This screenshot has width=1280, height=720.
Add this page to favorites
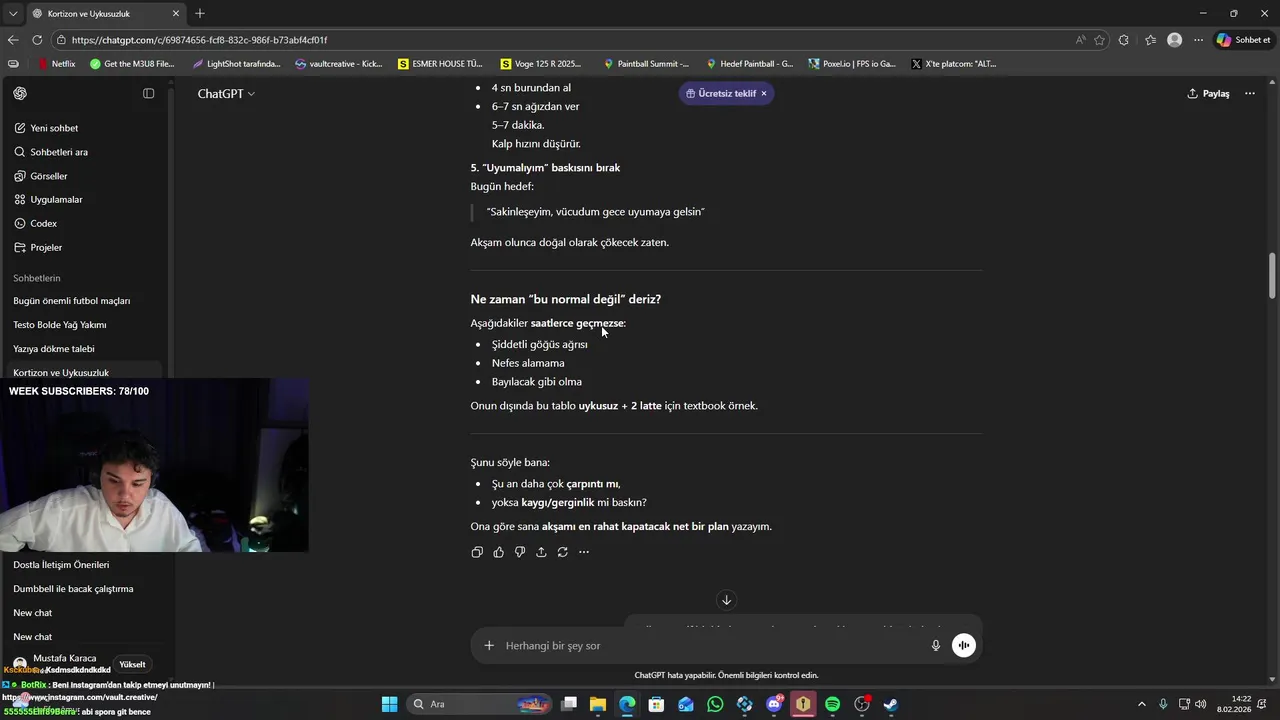tap(1100, 40)
